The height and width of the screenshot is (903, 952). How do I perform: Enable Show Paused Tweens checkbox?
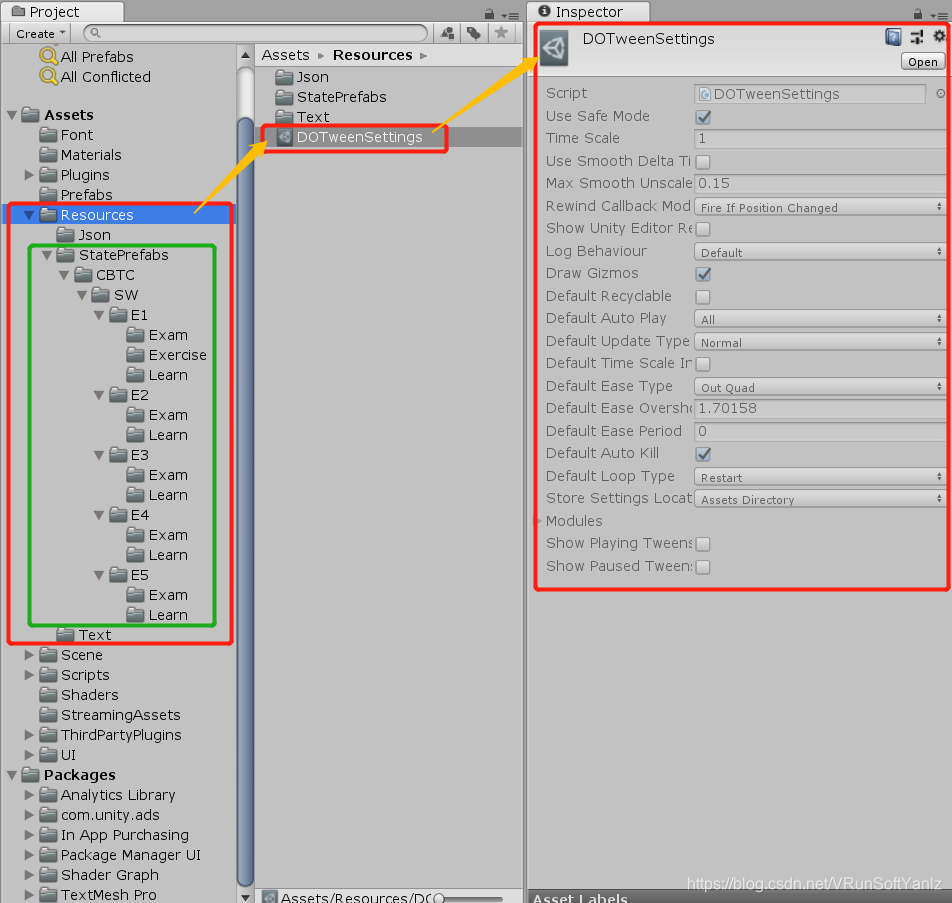[703, 567]
